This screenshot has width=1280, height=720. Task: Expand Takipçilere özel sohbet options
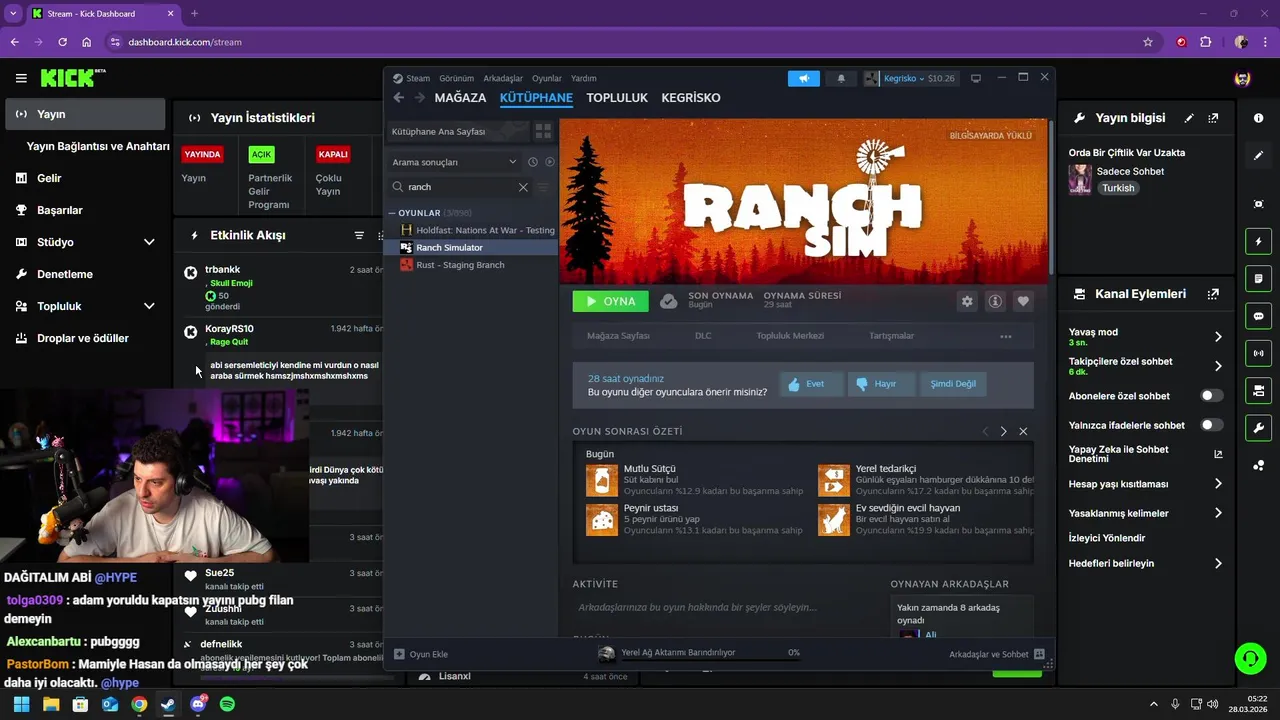(x=1218, y=366)
